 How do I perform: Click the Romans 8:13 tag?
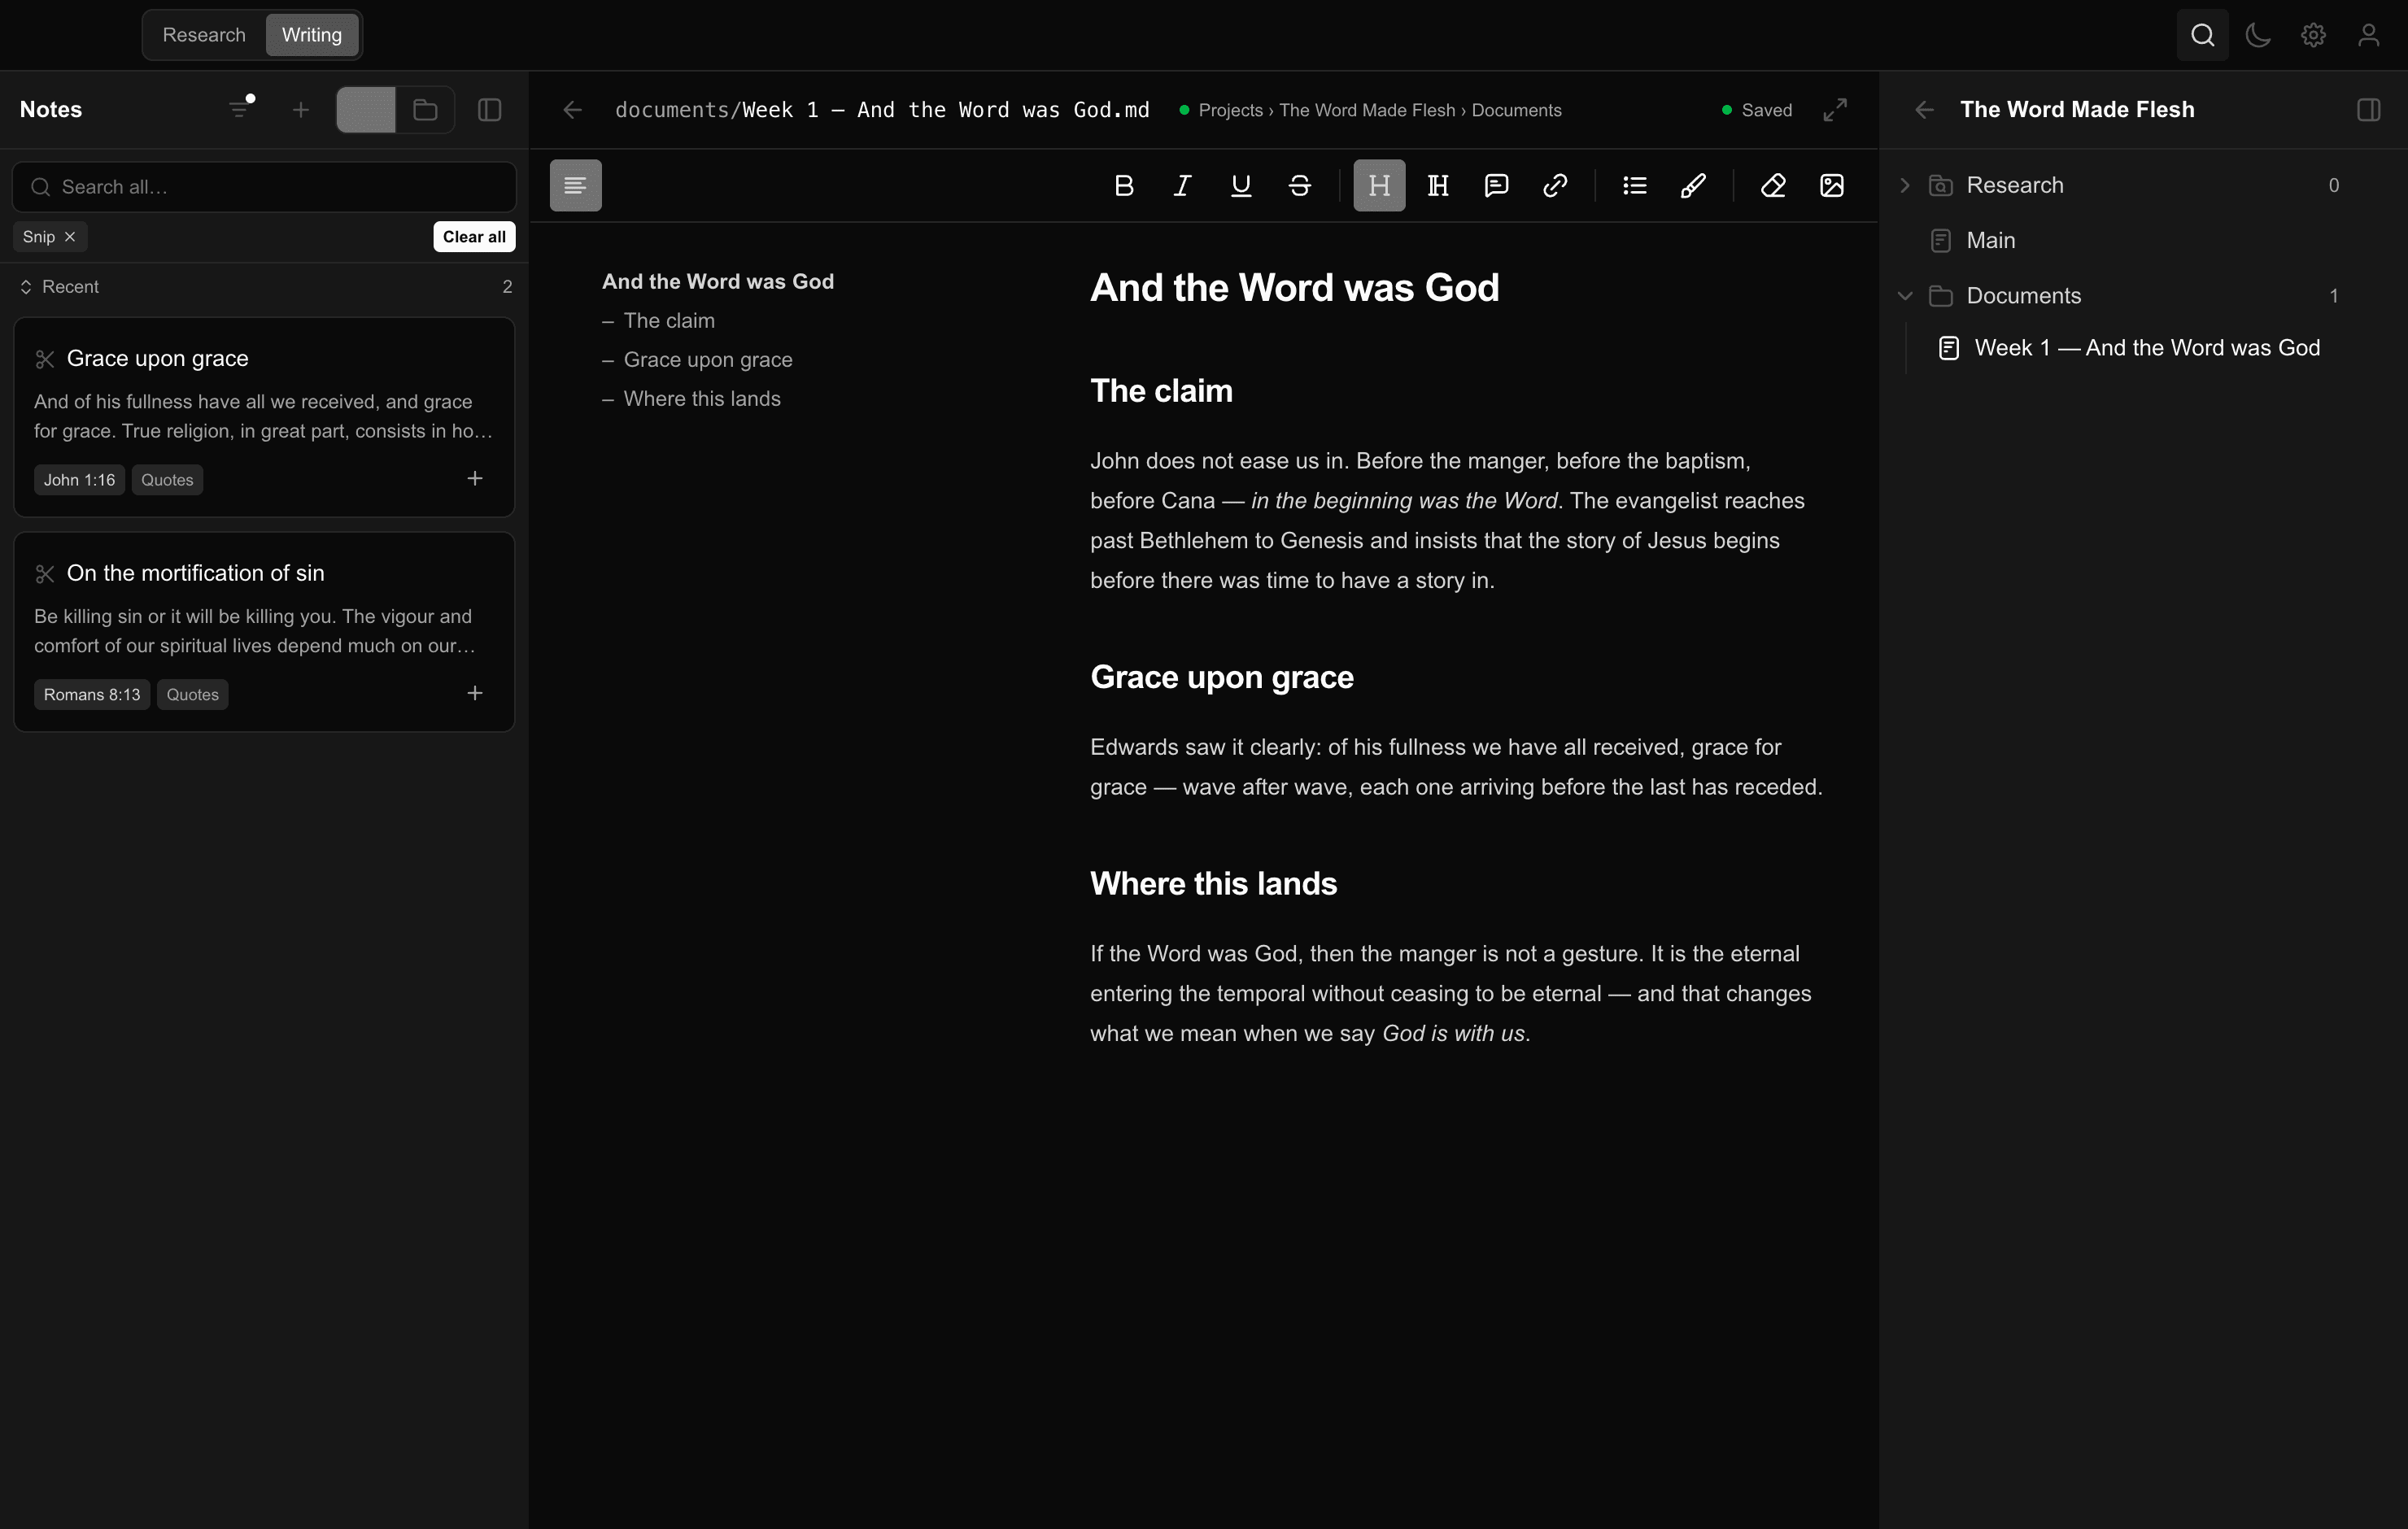coord(92,695)
